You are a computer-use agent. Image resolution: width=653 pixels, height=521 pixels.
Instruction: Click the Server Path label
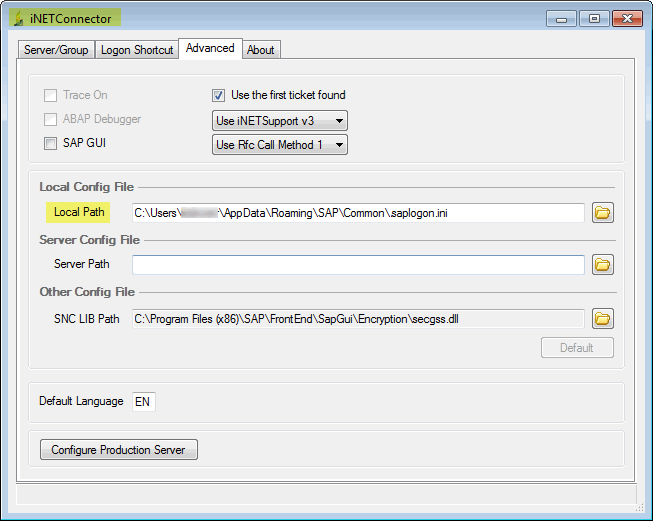[x=82, y=264]
